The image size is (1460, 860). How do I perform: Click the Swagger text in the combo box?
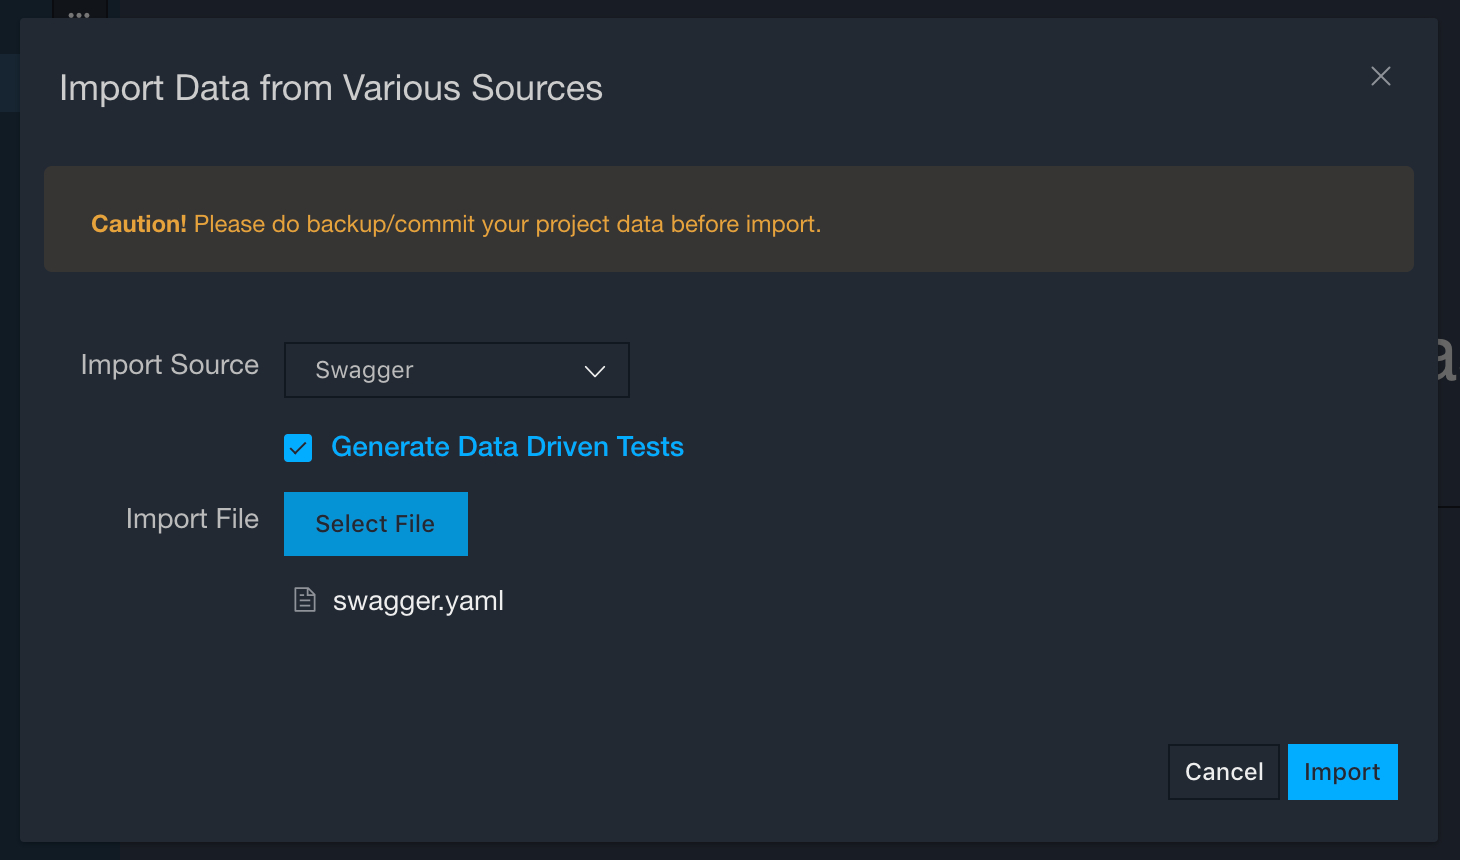364,370
